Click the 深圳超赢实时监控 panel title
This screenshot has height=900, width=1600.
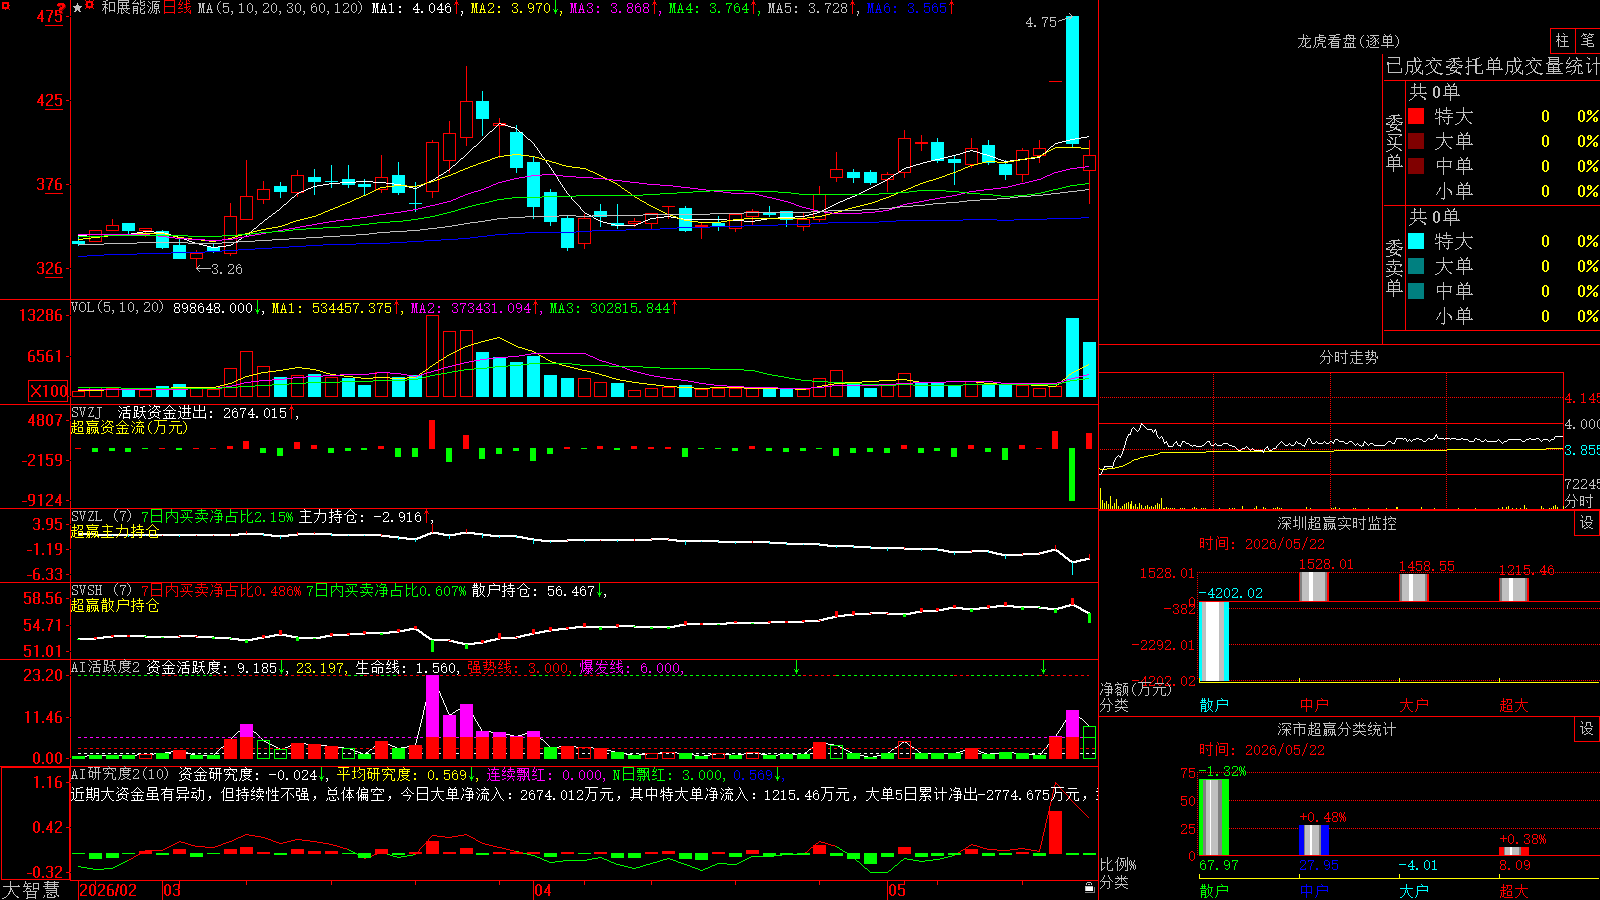(x=1337, y=523)
